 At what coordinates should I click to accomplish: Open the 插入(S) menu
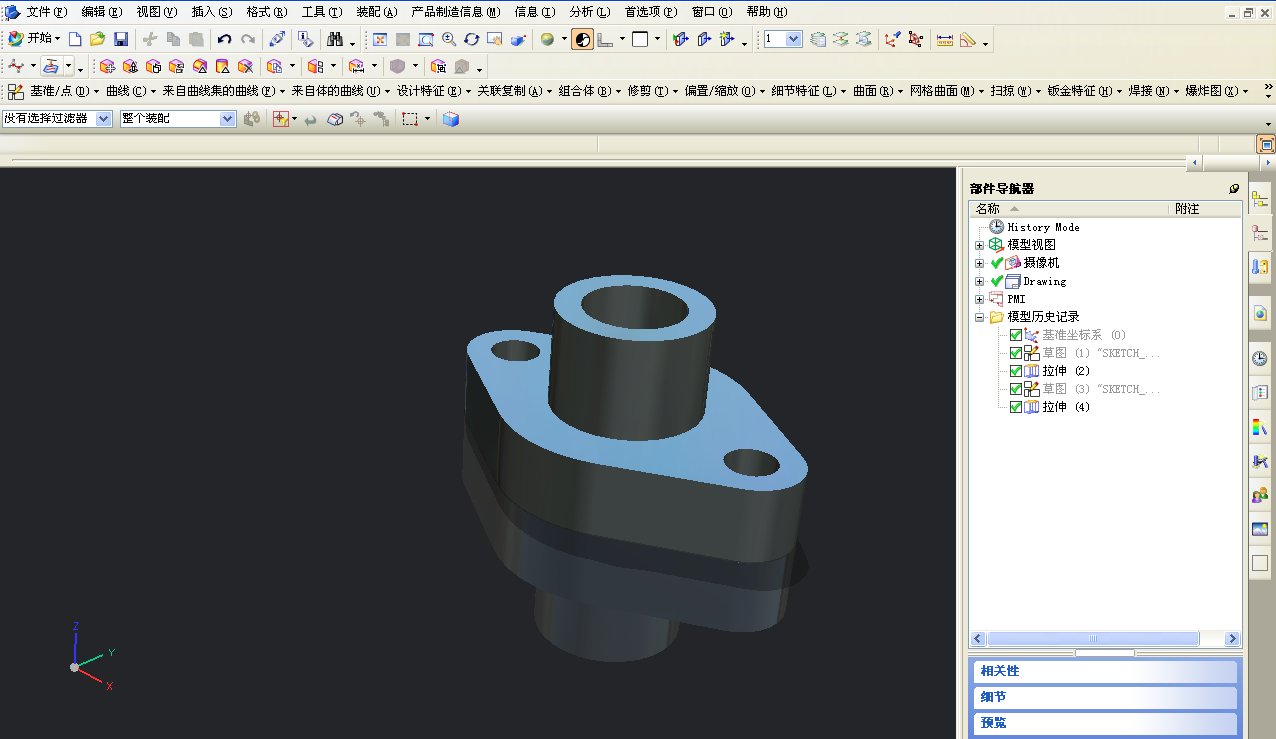point(211,12)
